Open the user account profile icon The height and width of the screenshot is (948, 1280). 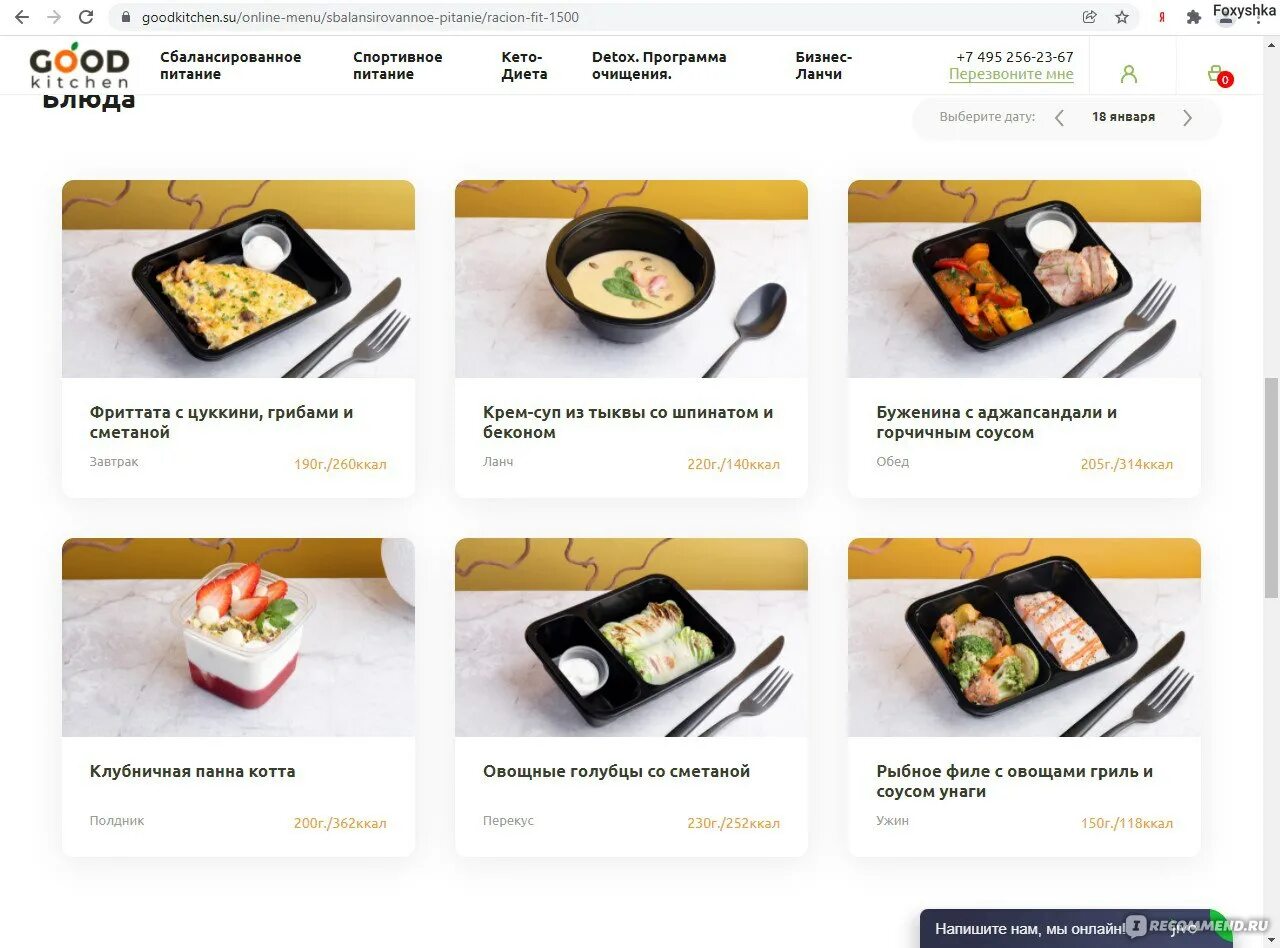[1129, 74]
